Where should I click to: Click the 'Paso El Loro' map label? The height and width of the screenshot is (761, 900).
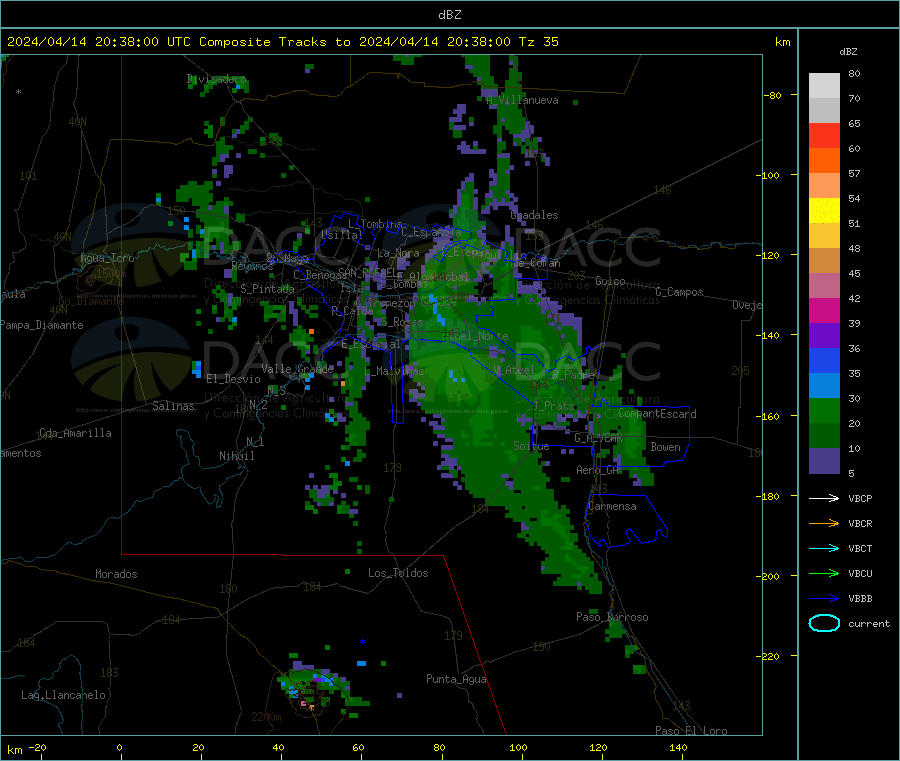(691, 731)
